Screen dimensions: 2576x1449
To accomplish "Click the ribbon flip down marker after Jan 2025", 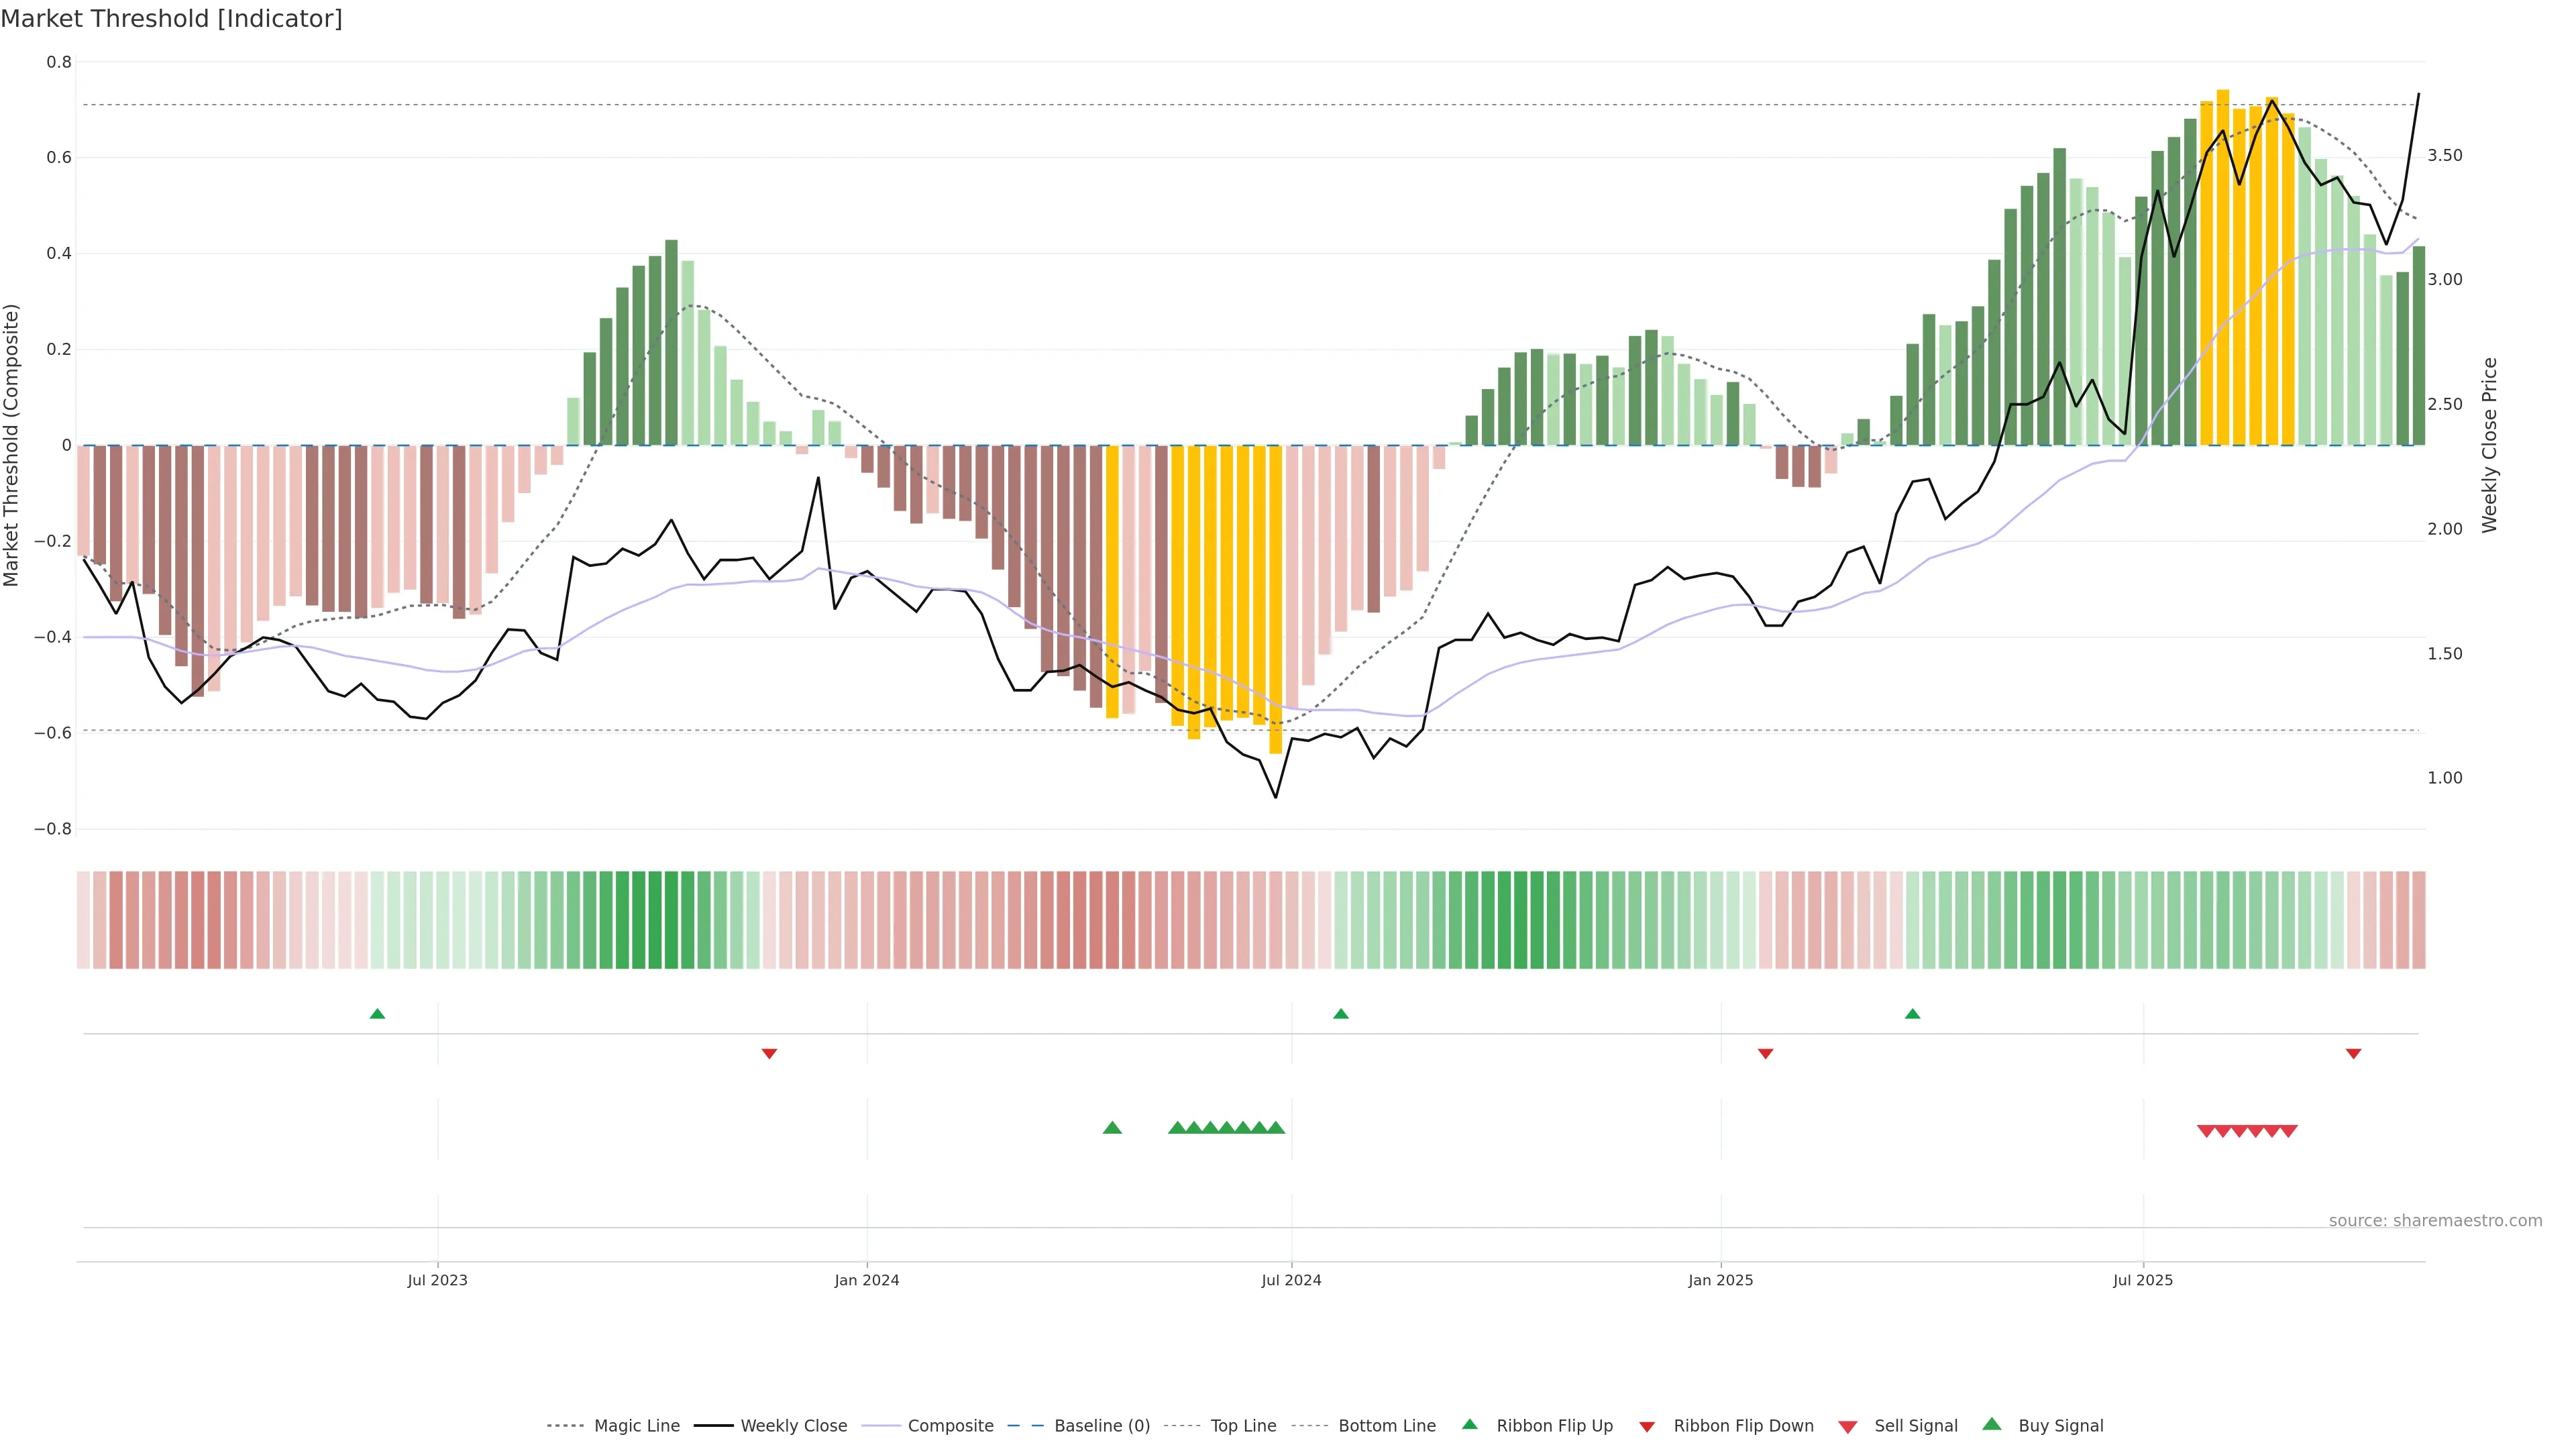I will point(1765,1054).
